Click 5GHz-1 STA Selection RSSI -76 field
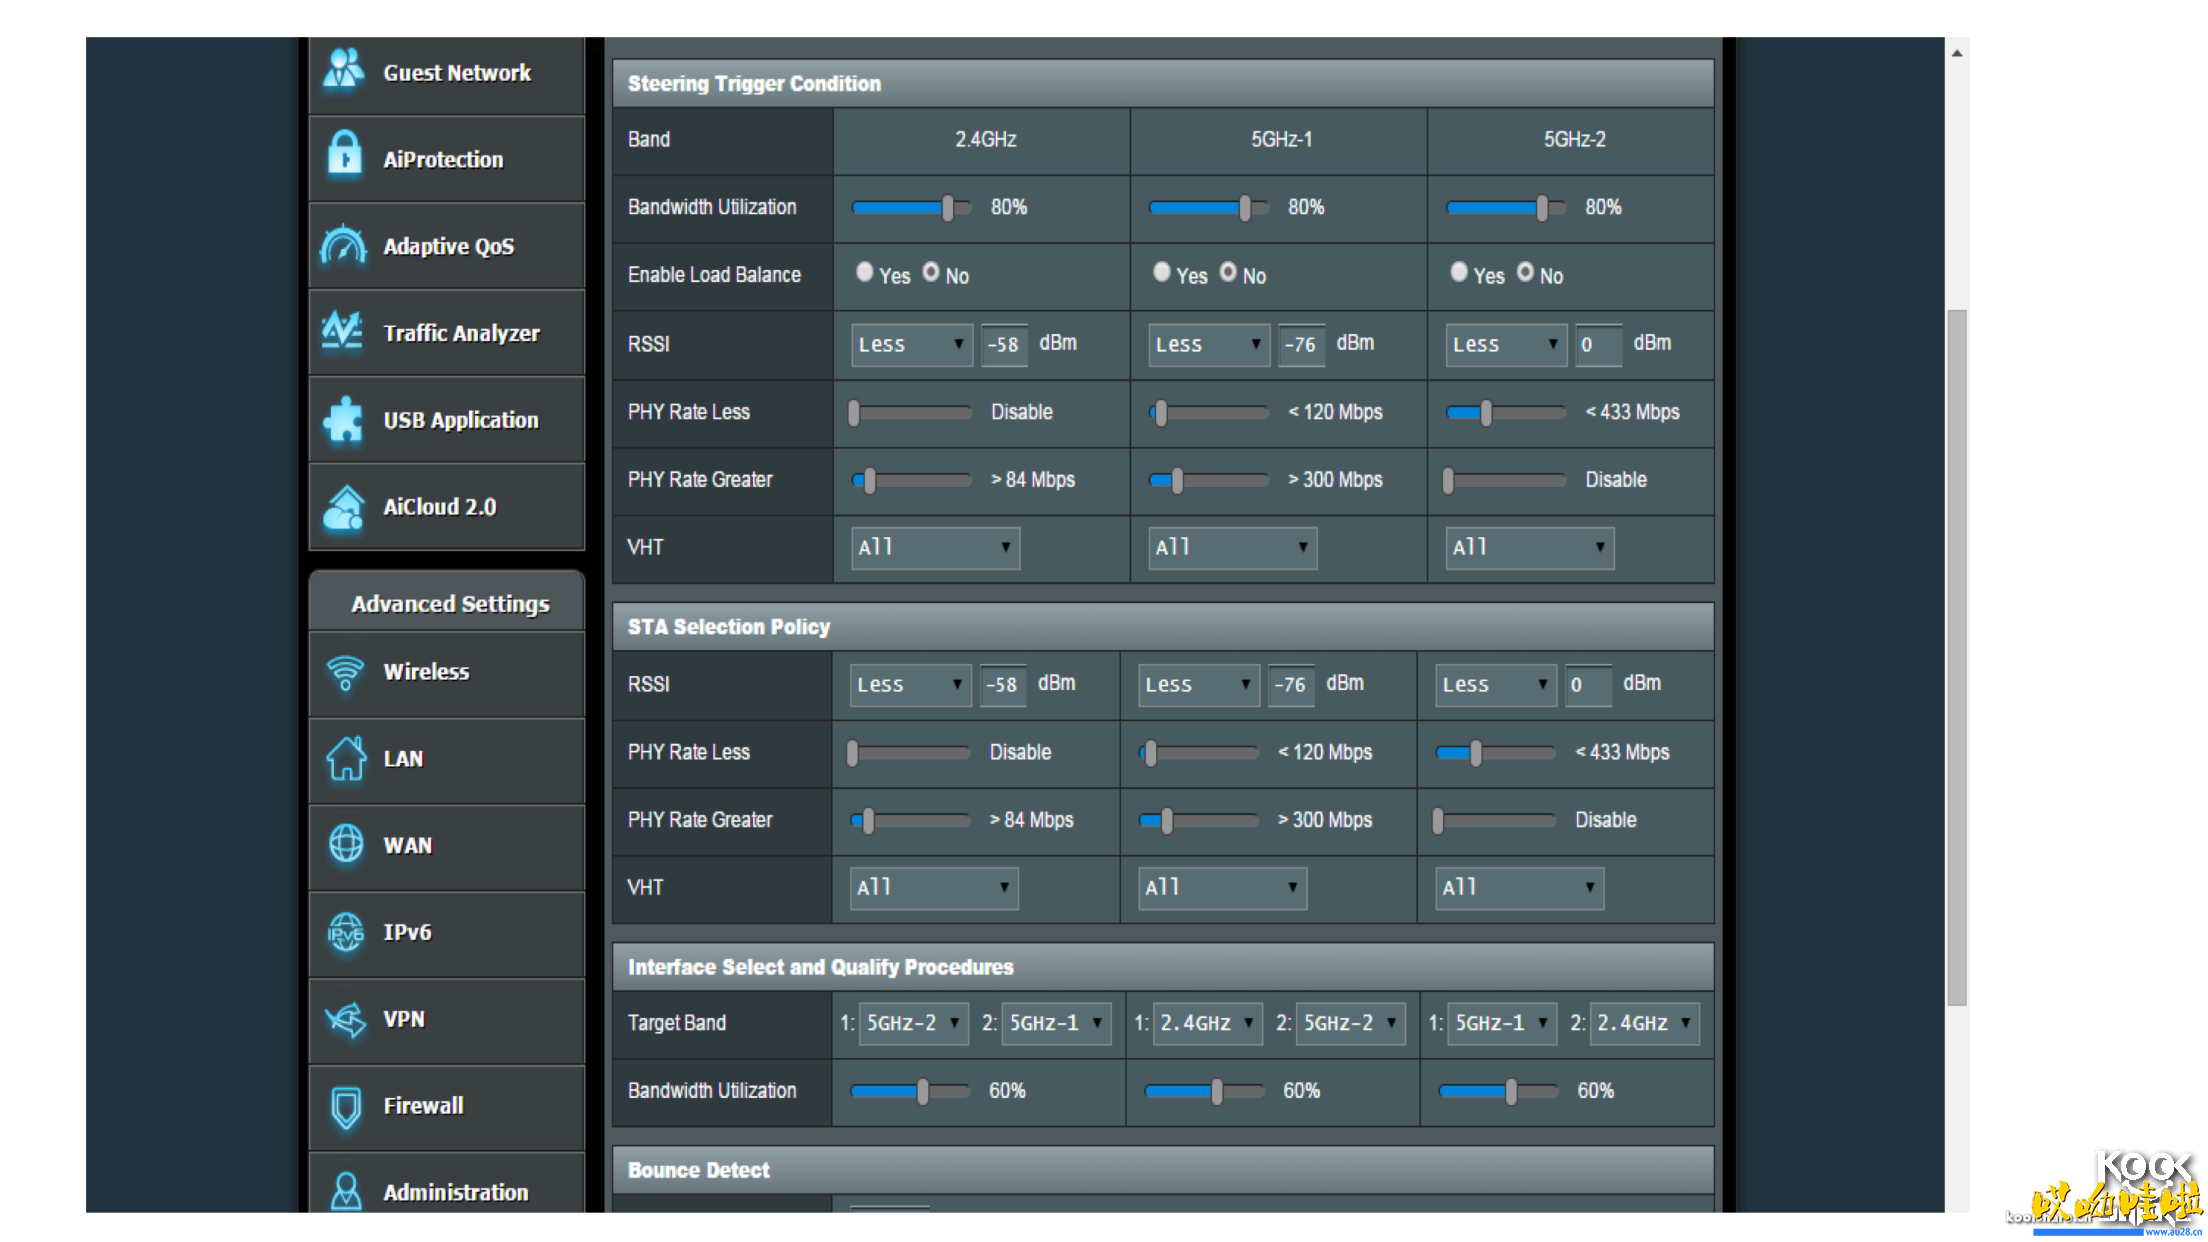The image size is (2208, 1242). pos(1291,685)
